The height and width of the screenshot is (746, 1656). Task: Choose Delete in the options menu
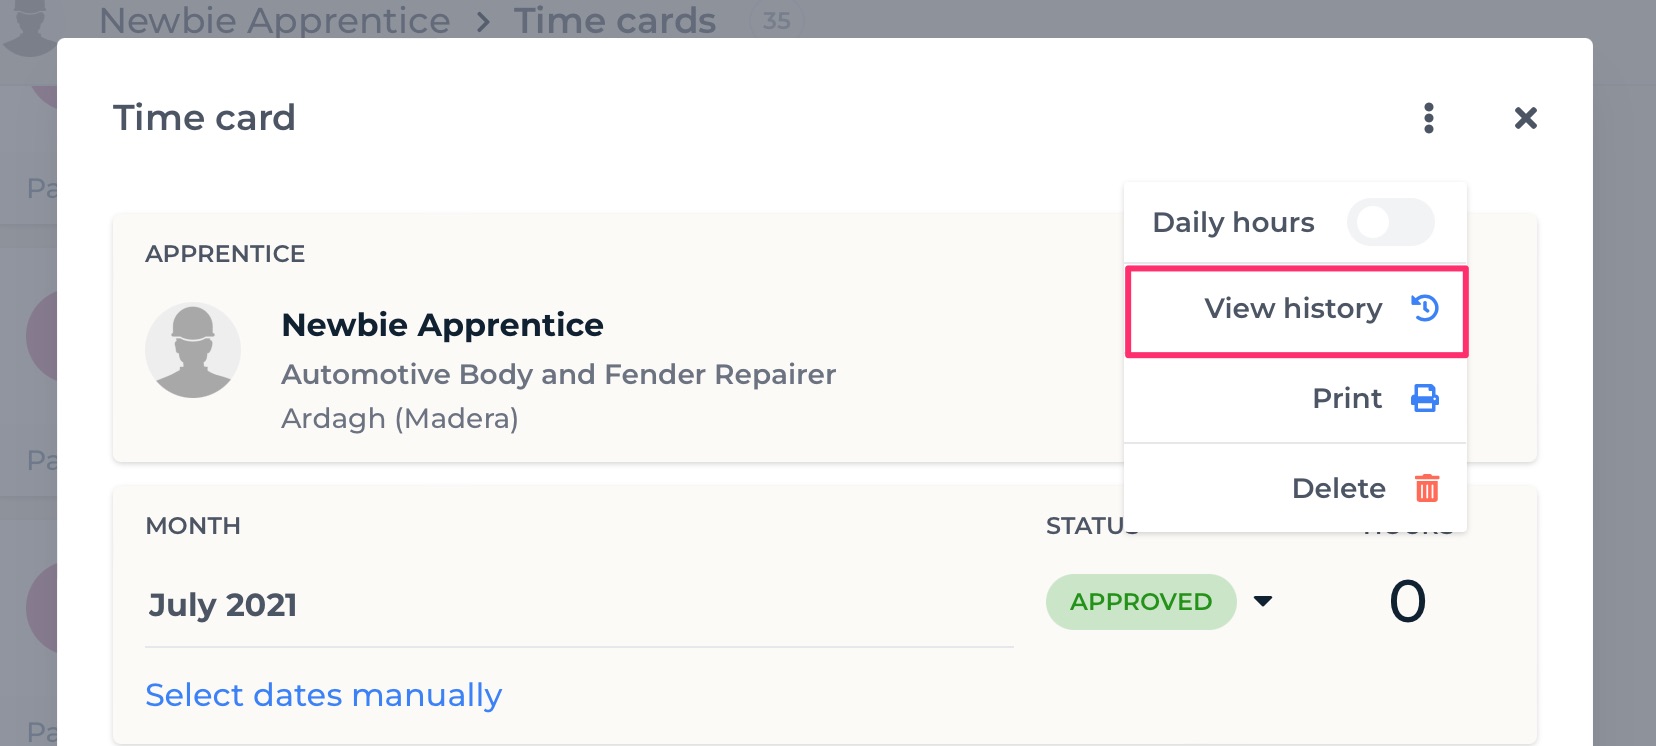(x=1296, y=488)
